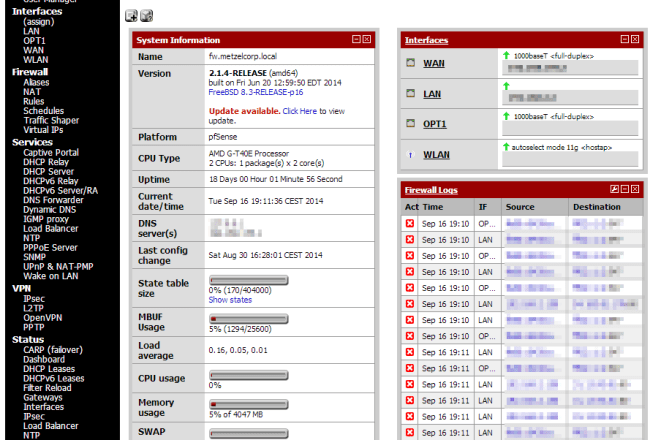
Task: Click the WAN interface card icon
Action: 410,63
